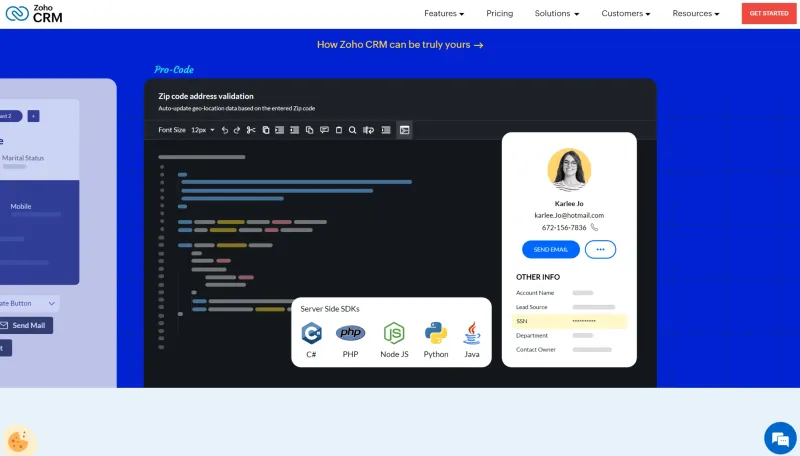The width and height of the screenshot is (800, 456).
Task: Redo the edit in code editor toolbar
Action: pos(237,130)
